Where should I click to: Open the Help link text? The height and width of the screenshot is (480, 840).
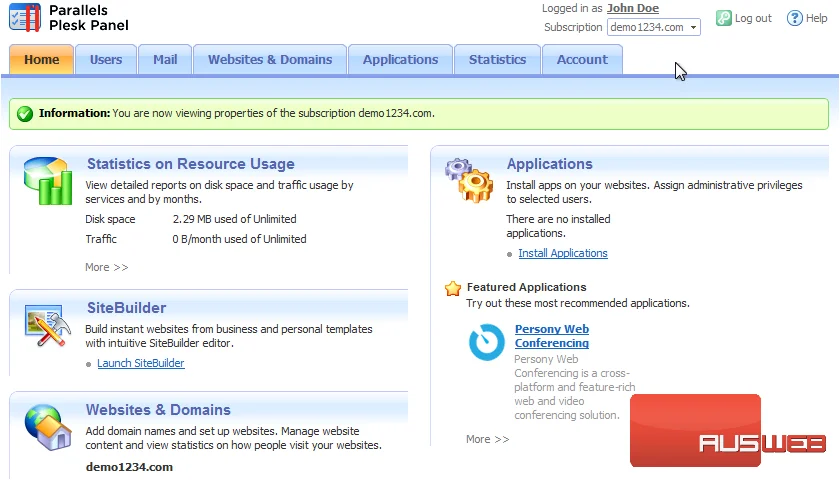point(816,18)
